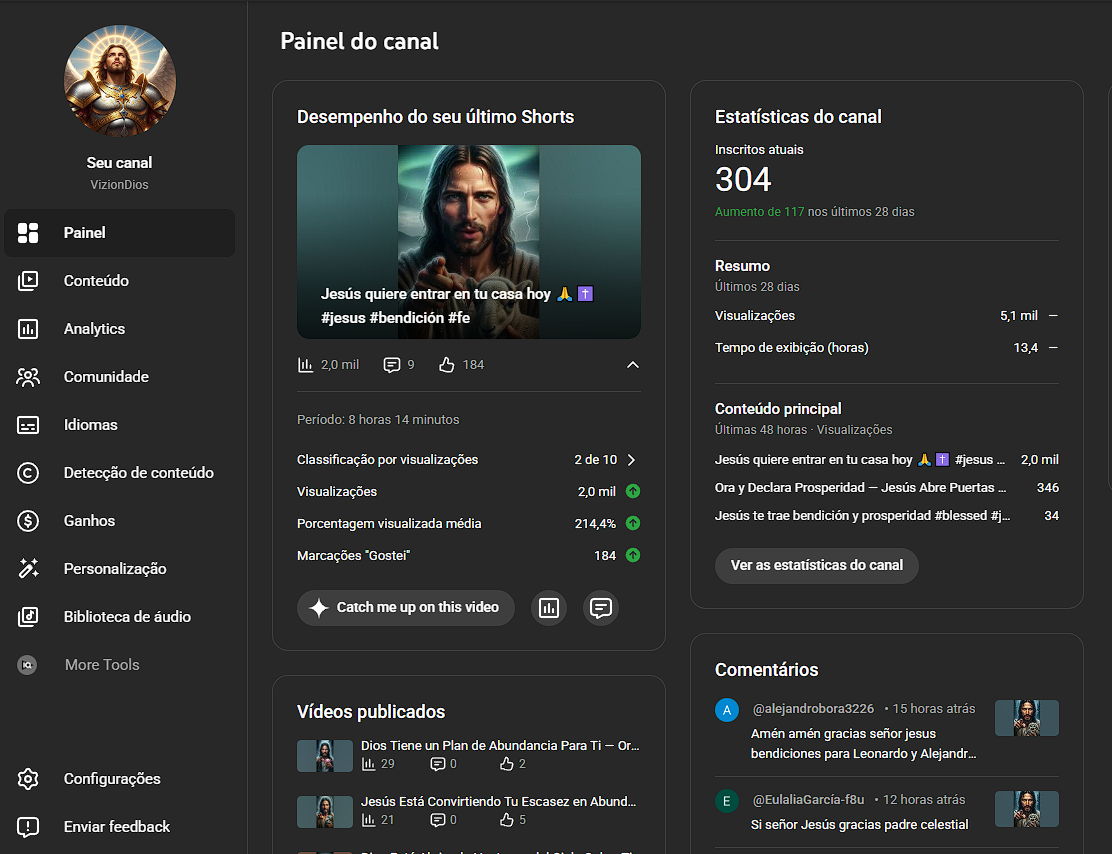Viewport: 1112px width, 854px height.
Task: Open Configurações settings in sidebar
Action: 111,779
